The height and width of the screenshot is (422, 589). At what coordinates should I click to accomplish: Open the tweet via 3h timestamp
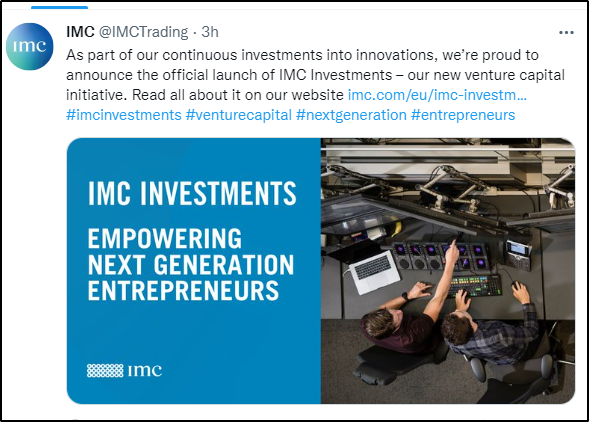pyautogui.click(x=210, y=32)
